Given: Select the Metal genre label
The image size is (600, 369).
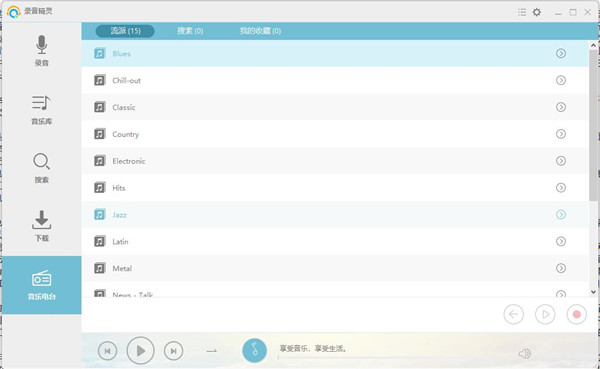Looking at the screenshot, I should tap(122, 268).
